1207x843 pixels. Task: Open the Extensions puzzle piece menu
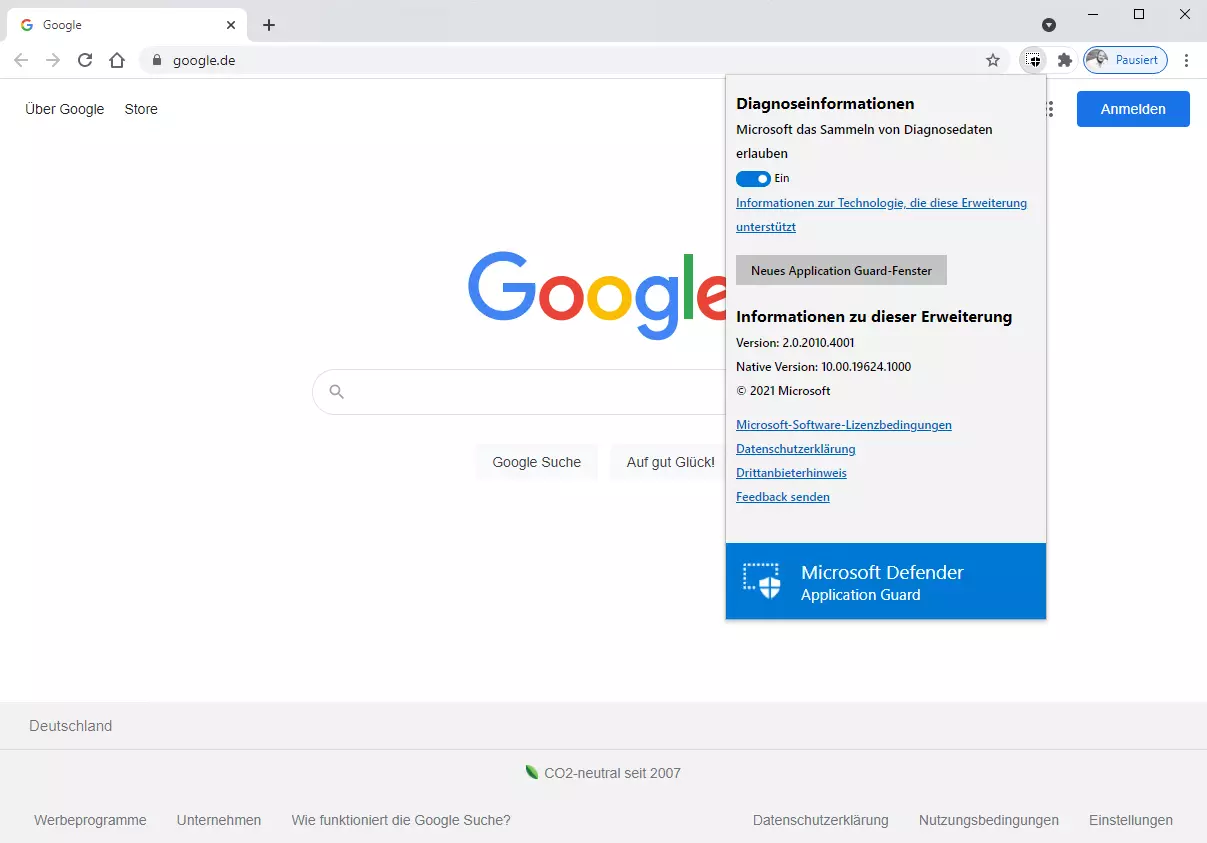[x=1065, y=60]
